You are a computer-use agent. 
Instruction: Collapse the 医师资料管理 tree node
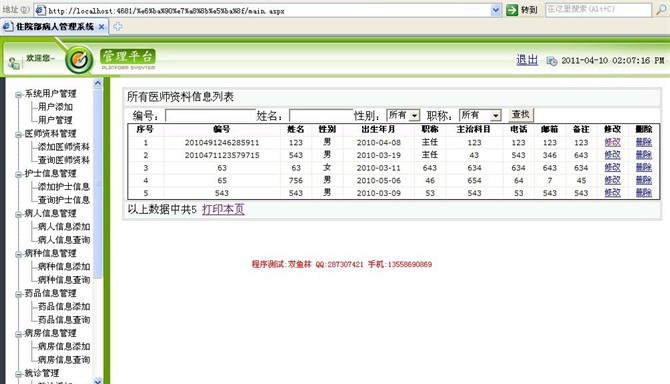[x=18, y=135]
